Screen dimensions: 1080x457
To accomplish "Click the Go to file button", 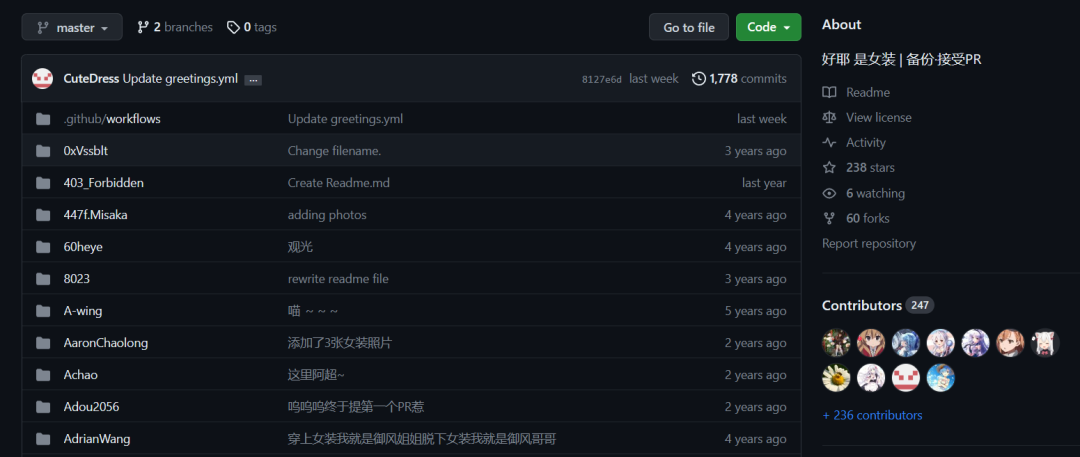I will point(689,27).
